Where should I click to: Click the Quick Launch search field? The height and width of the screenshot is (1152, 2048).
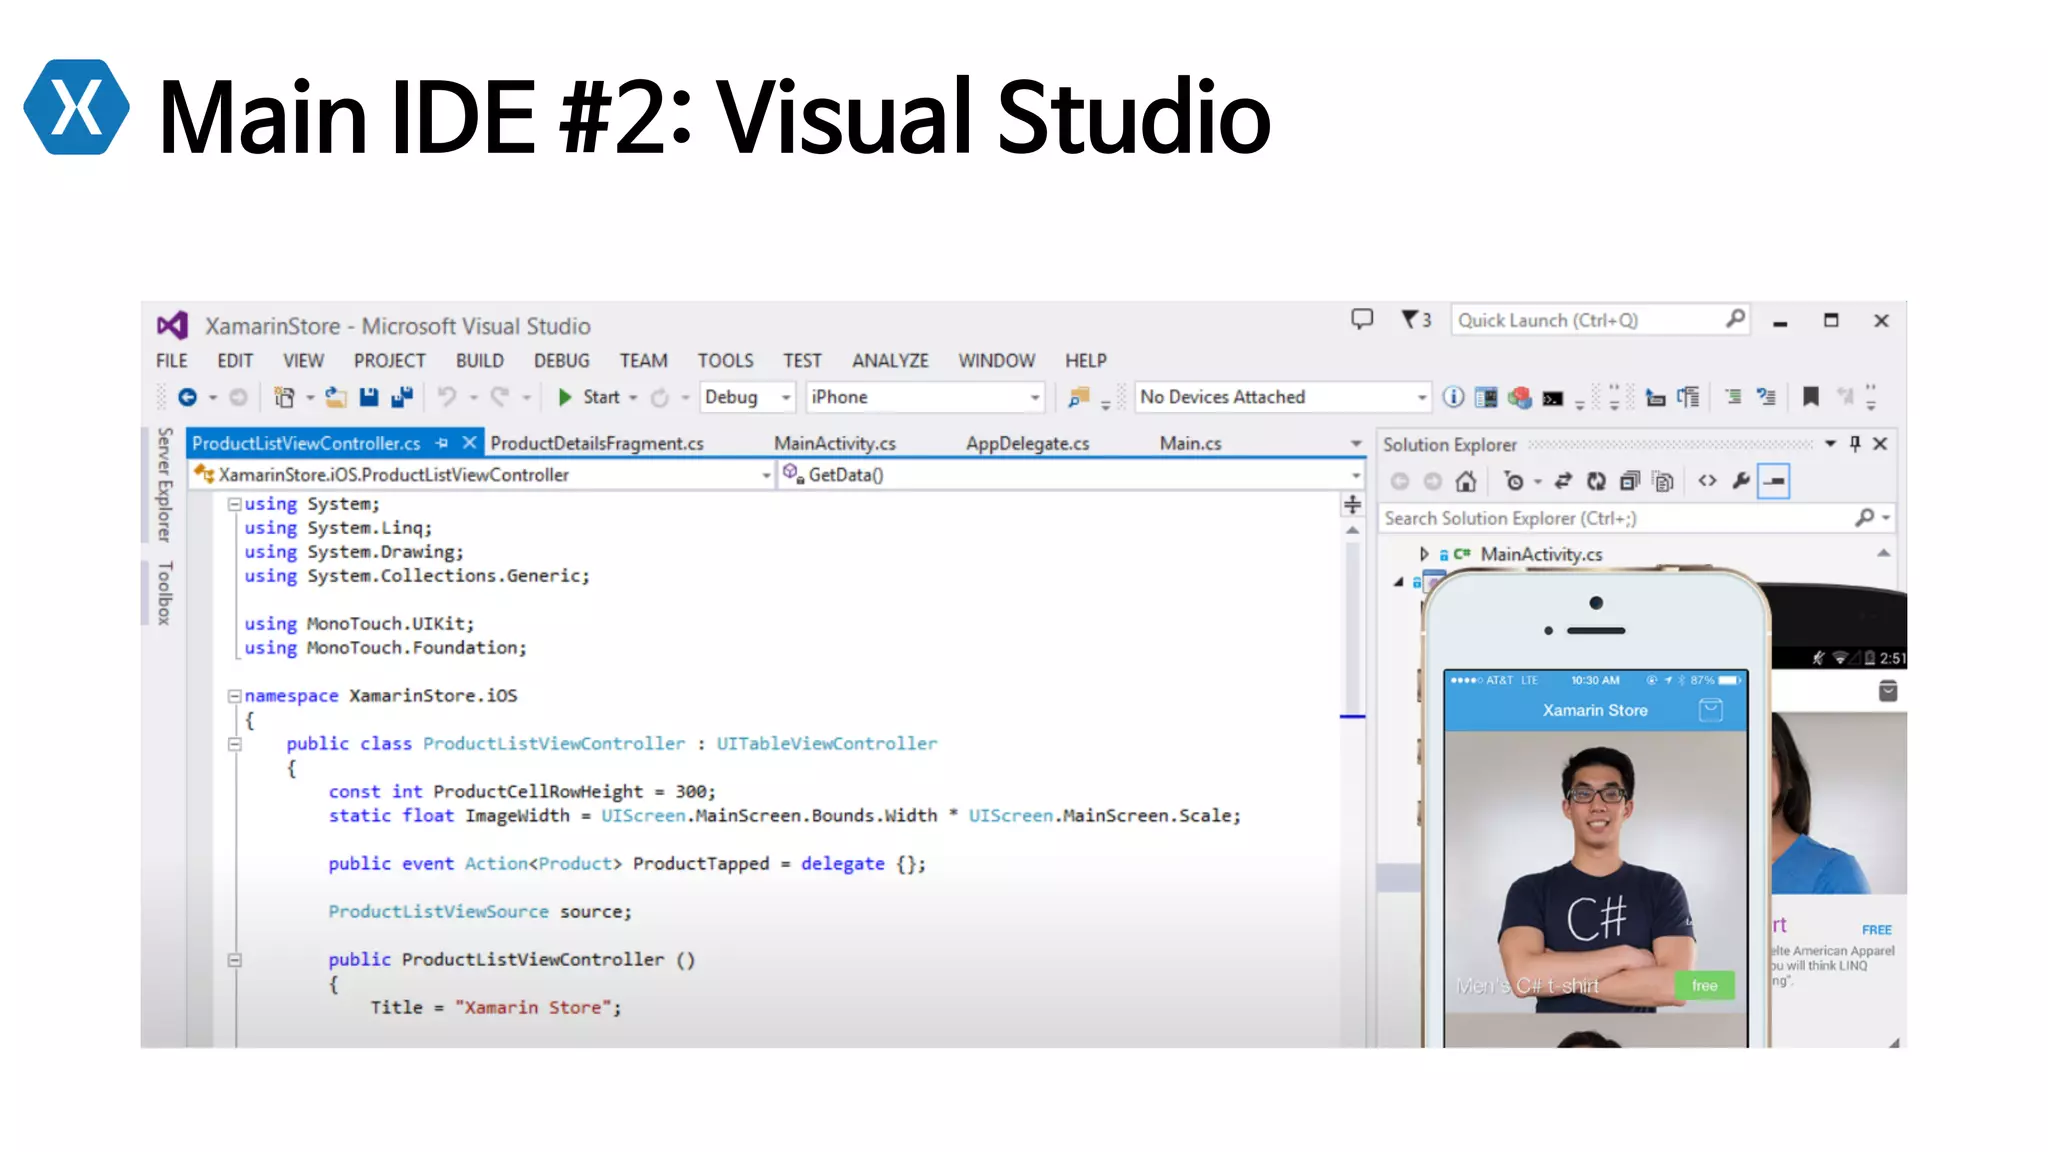pyautogui.click(x=1600, y=320)
